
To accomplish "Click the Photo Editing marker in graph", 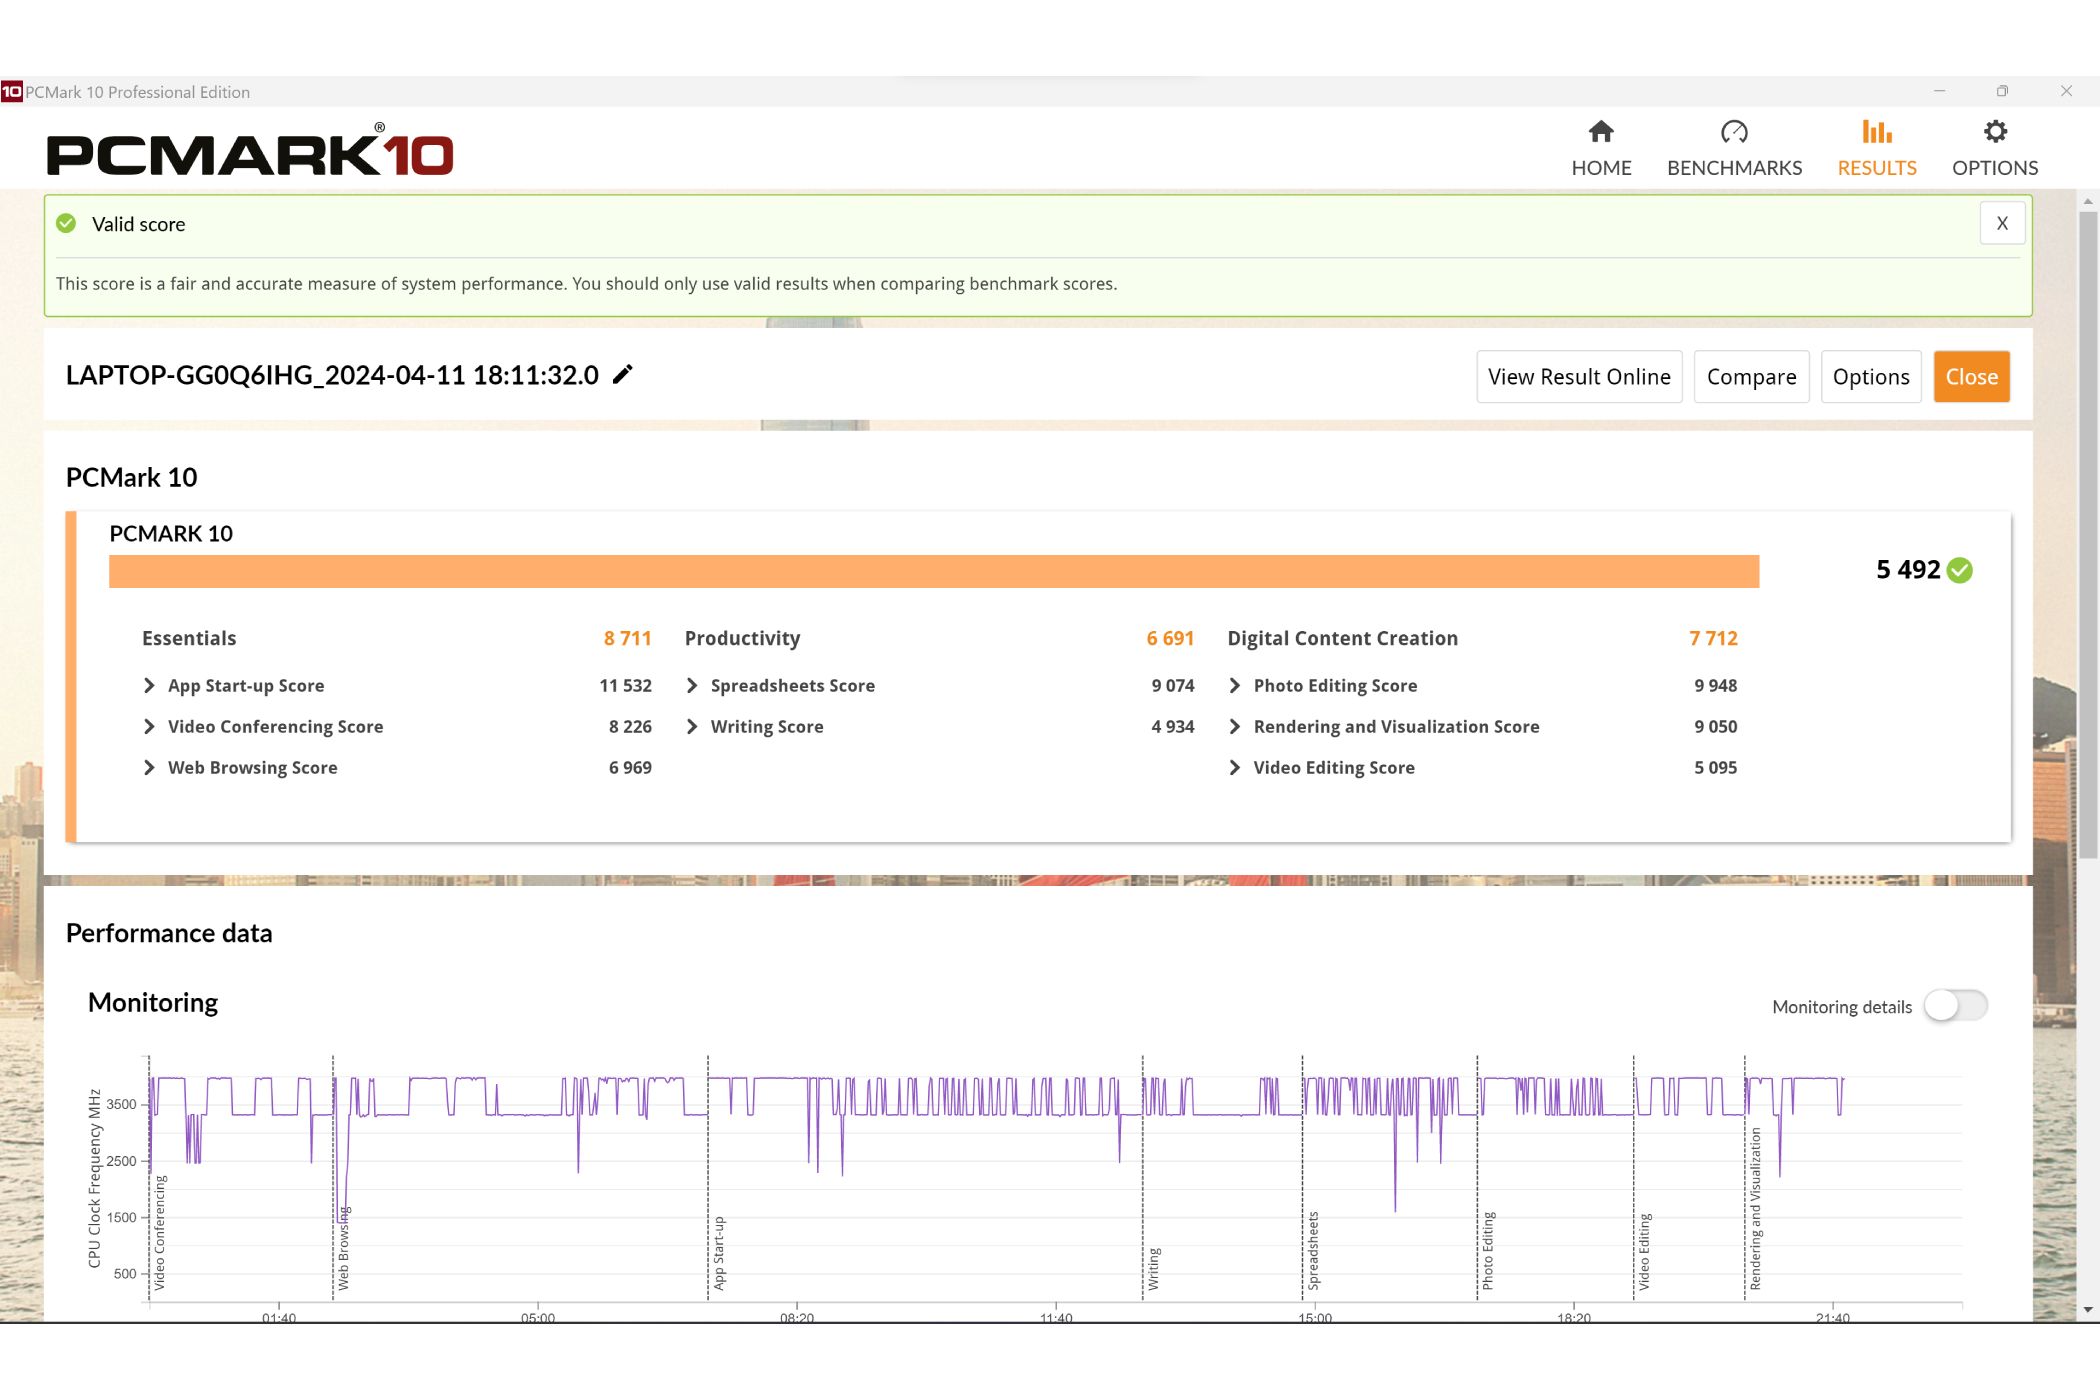I will [x=1488, y=1251].
